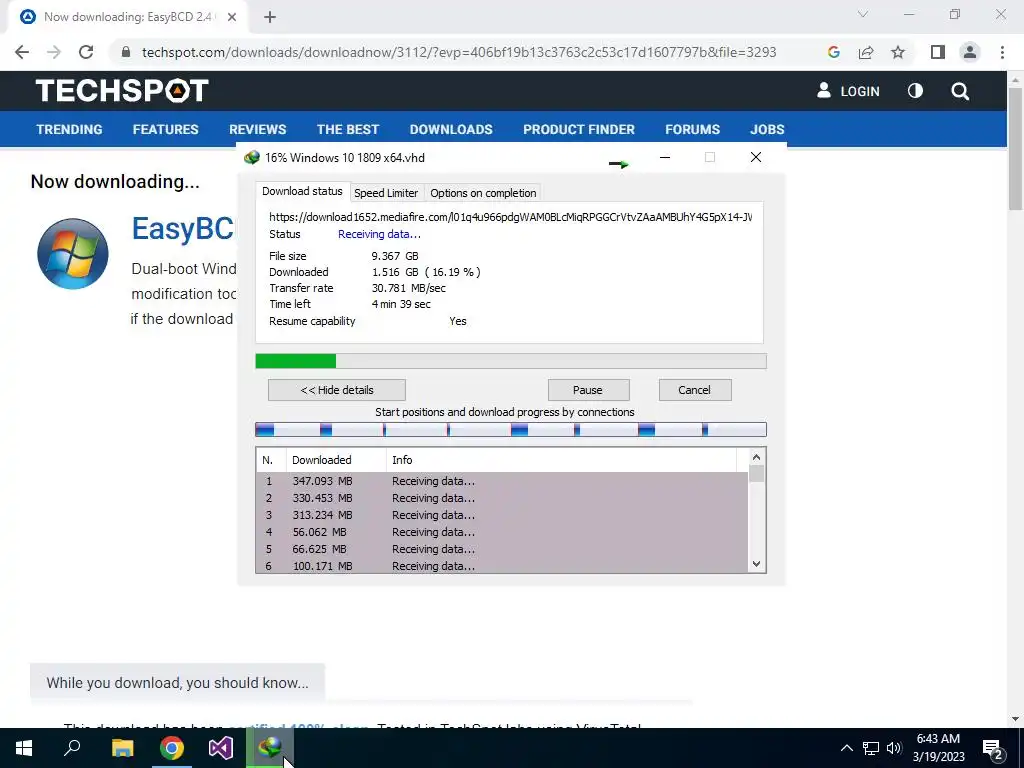The width and height of the screenshot is (1024, 768).
Task: Minimize the IDM download dialog
Action: pos(665,157)
